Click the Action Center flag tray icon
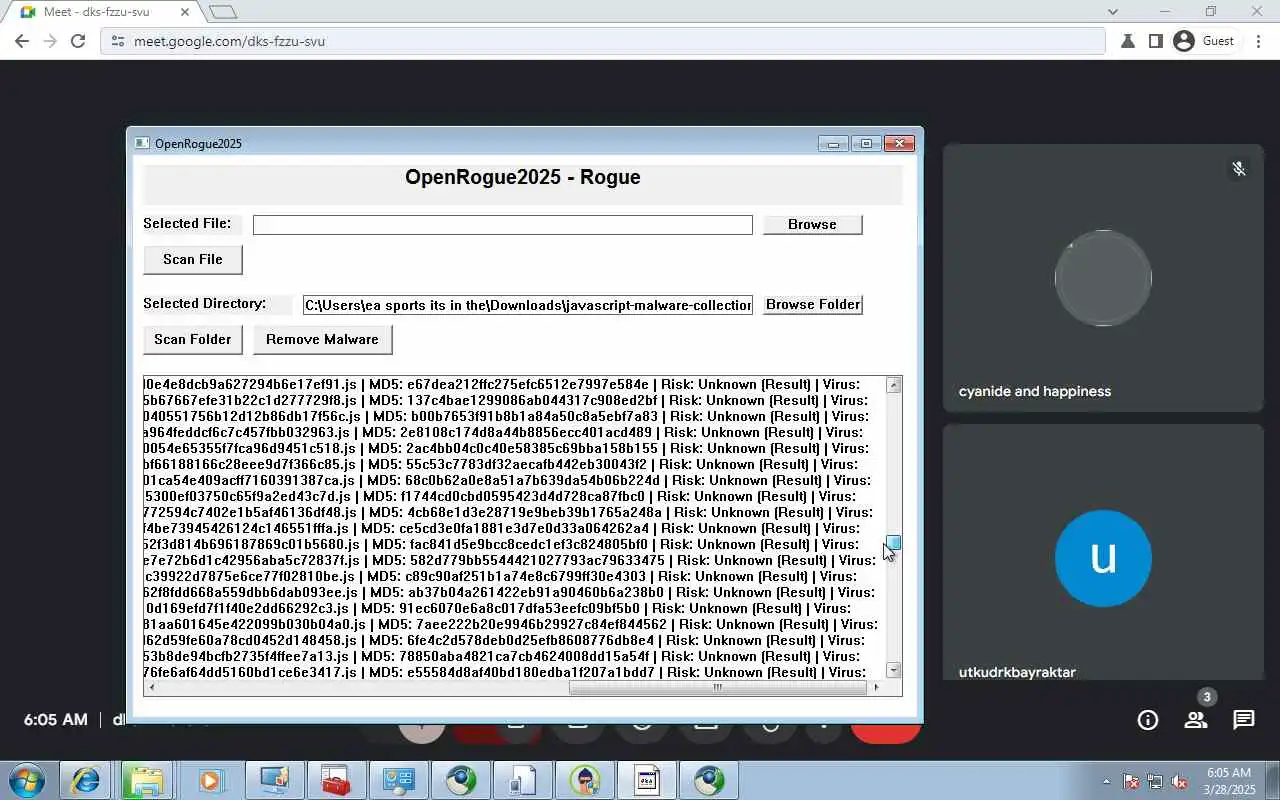 (x=1131, y=781)
